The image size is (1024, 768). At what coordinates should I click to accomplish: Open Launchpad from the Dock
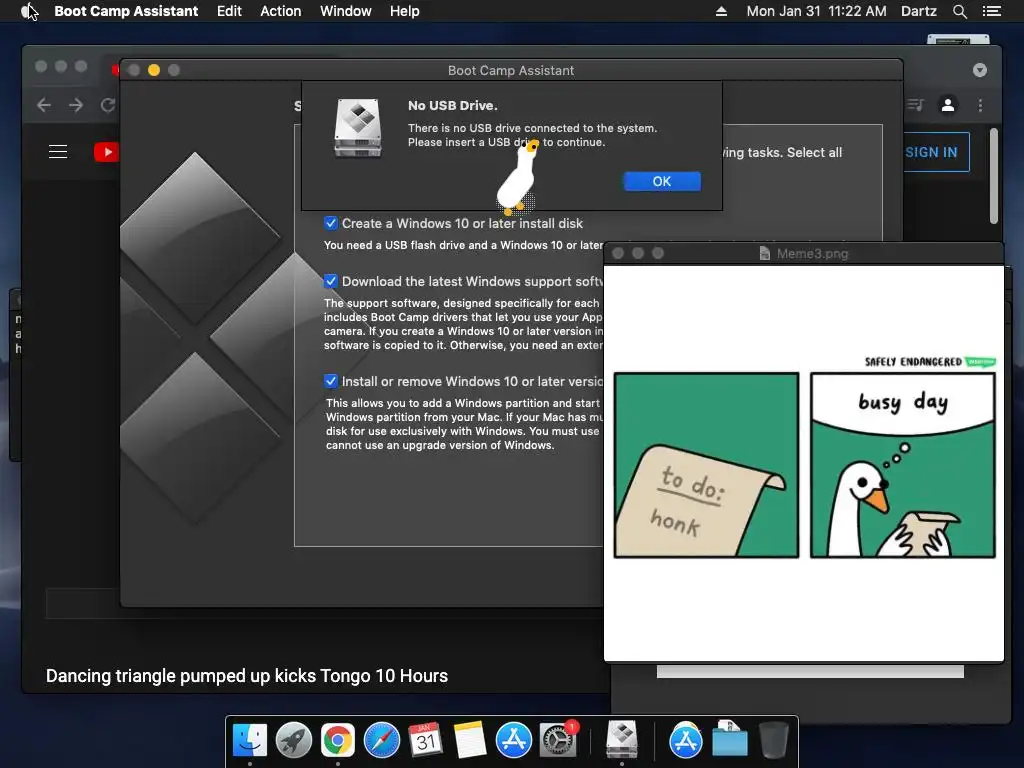pyautogui.click(x=294, y=741)
